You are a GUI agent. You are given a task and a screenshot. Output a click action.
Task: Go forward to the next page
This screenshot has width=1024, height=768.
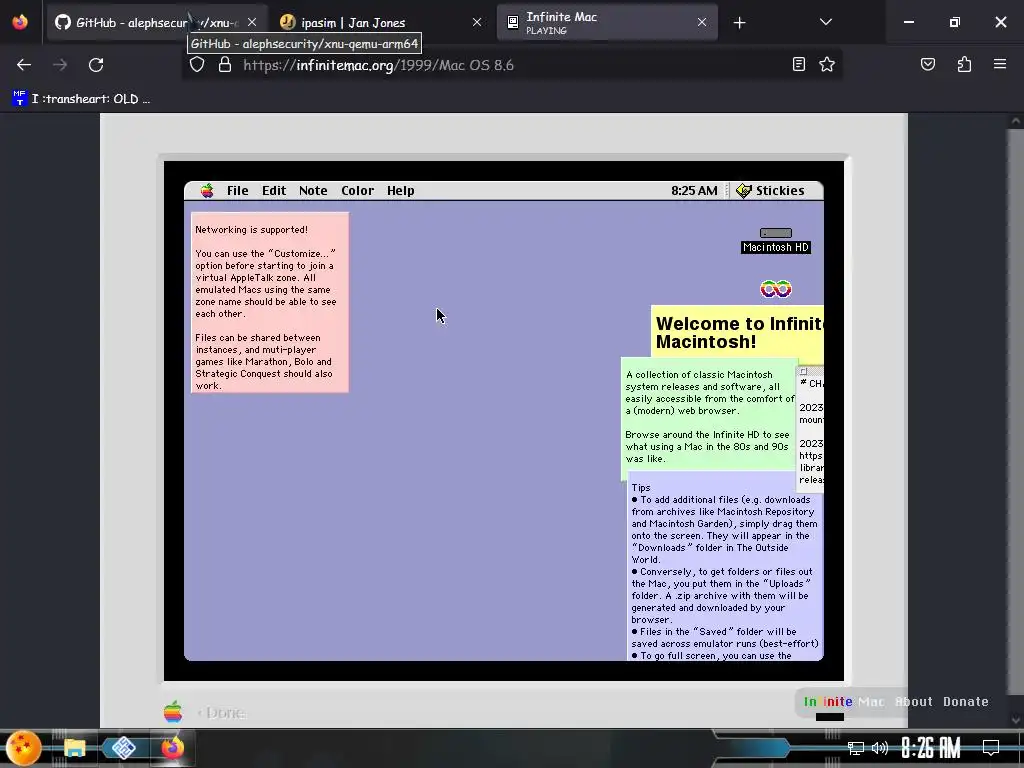coord(60,65)
